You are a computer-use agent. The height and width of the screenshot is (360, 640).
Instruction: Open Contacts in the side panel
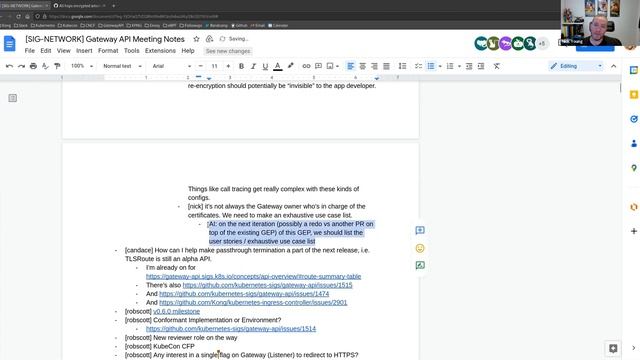click(633, 144)
